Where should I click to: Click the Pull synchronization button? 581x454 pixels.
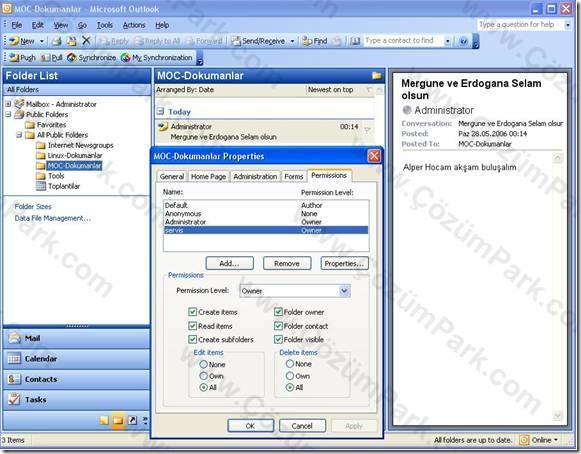[52, 57]
